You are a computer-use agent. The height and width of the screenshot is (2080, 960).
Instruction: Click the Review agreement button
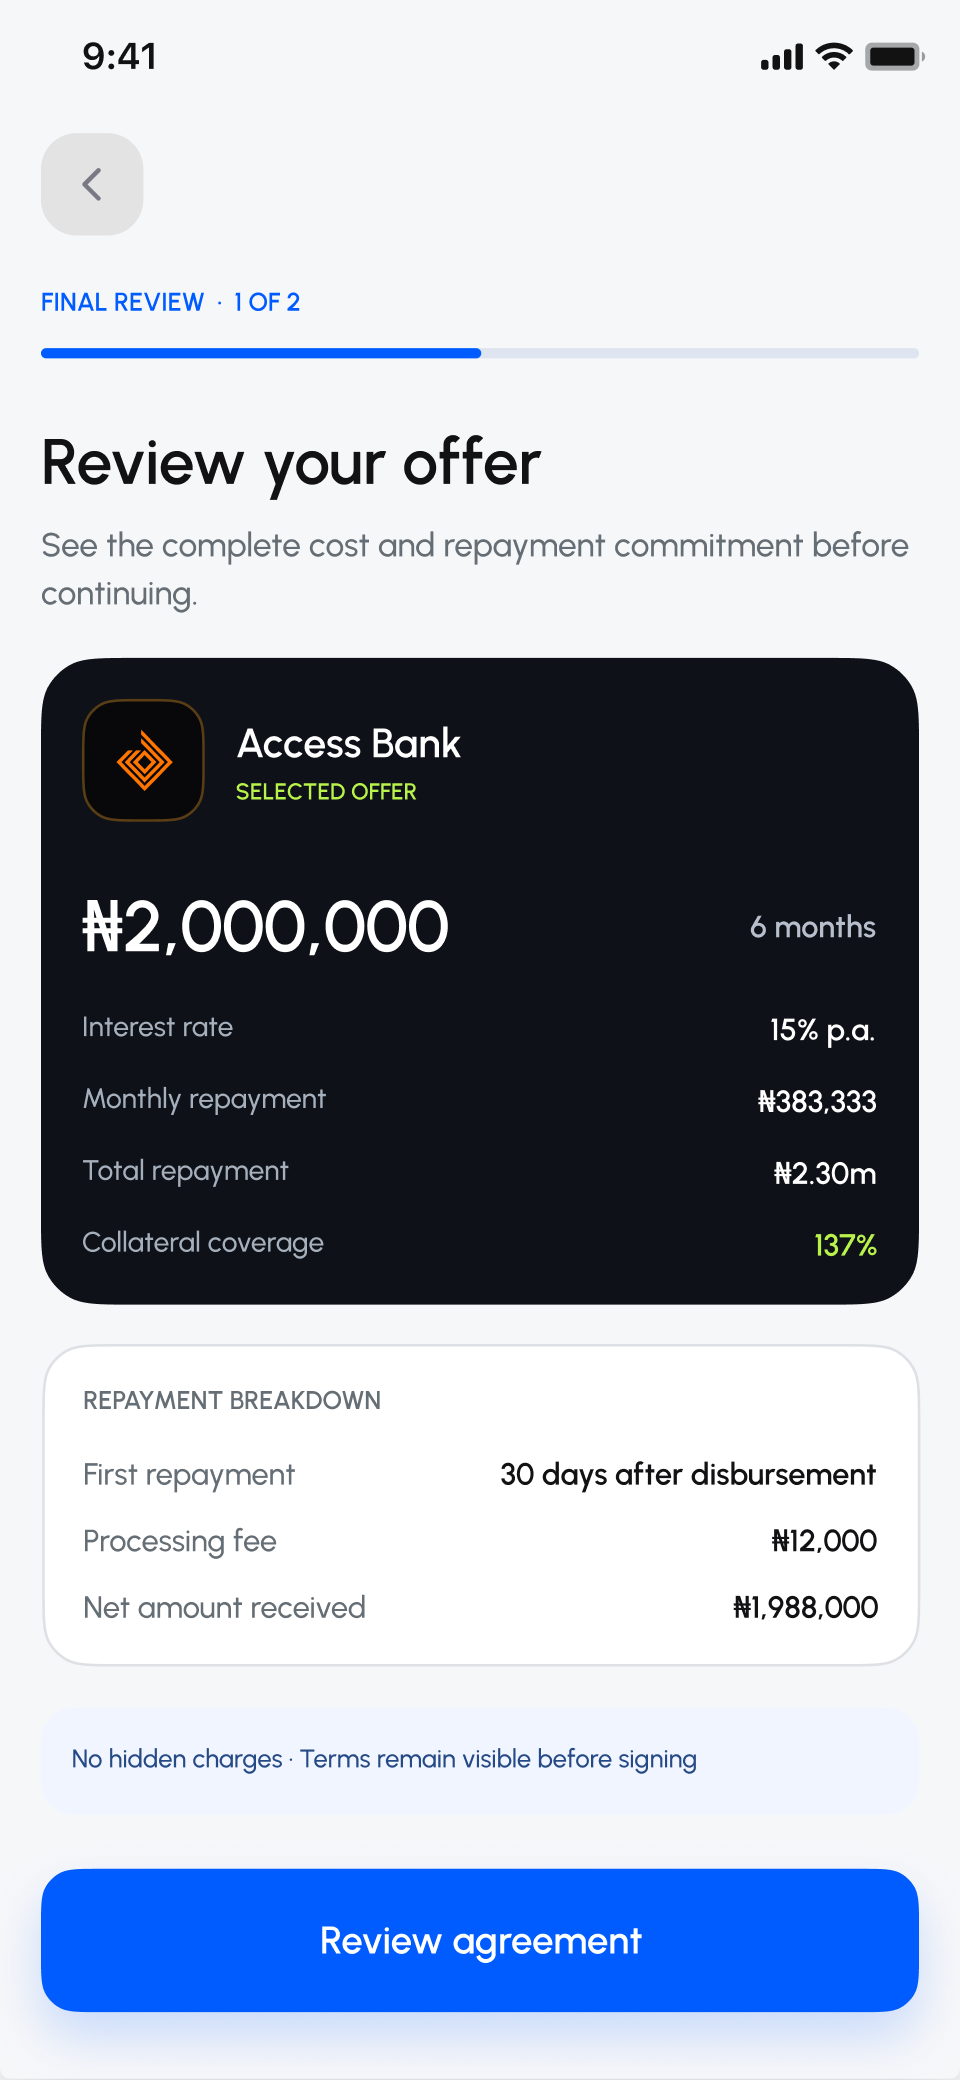point(480,1940)
